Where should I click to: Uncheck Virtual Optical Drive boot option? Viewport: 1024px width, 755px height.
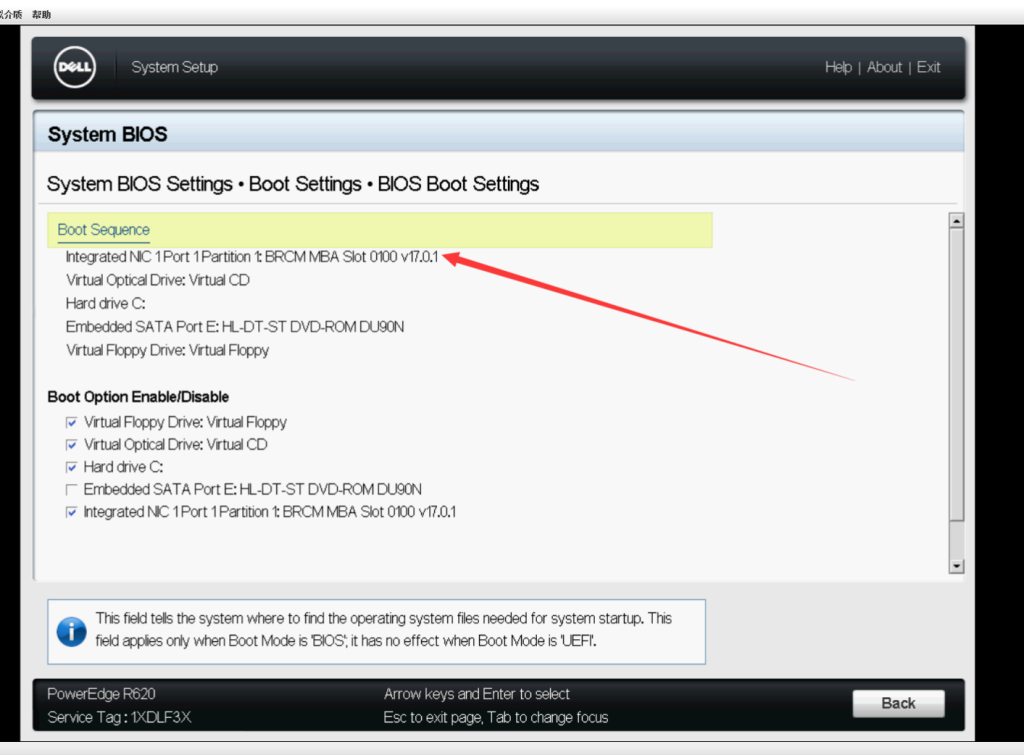pyautogui.click(x=71, y=445)
